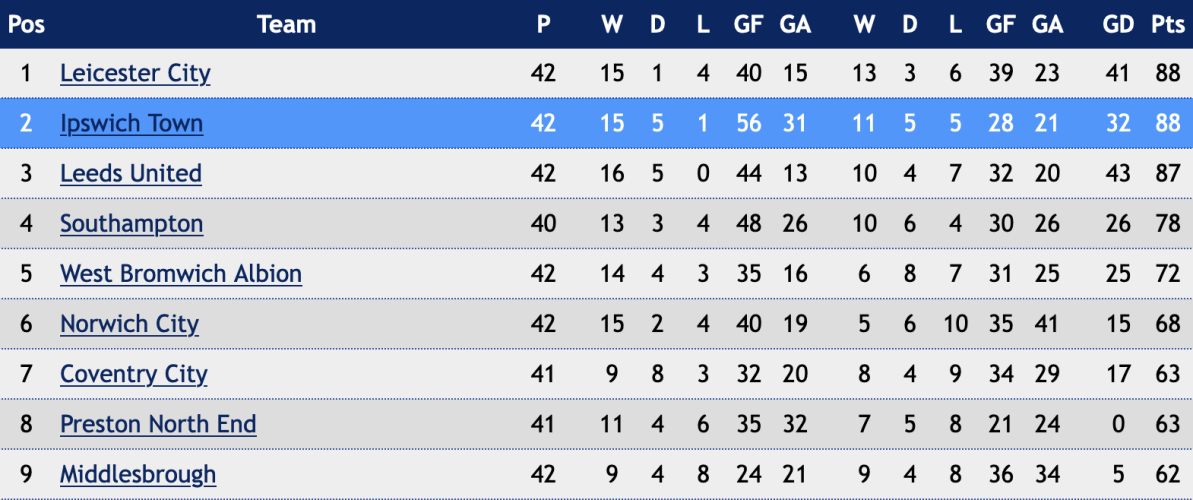Open the Ipswich Town team link
Screen dimensions: 1193x500
(x=132, y=123)
